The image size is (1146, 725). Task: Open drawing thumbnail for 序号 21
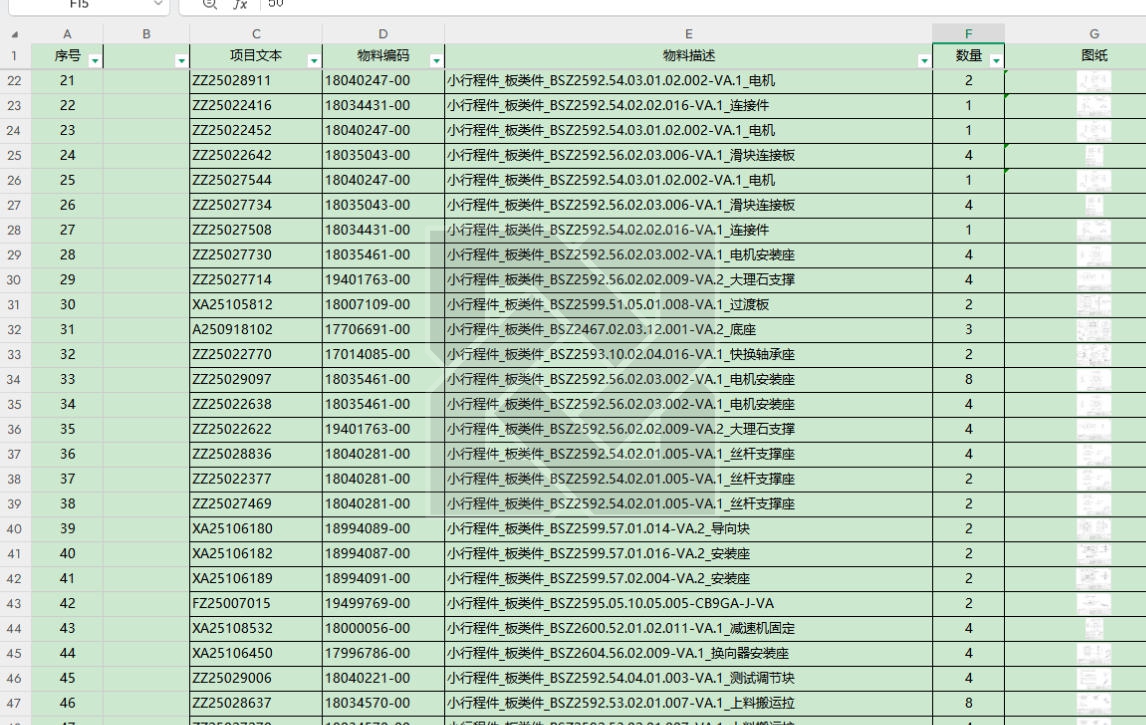pyautogui.click(x=1094, y=80)
